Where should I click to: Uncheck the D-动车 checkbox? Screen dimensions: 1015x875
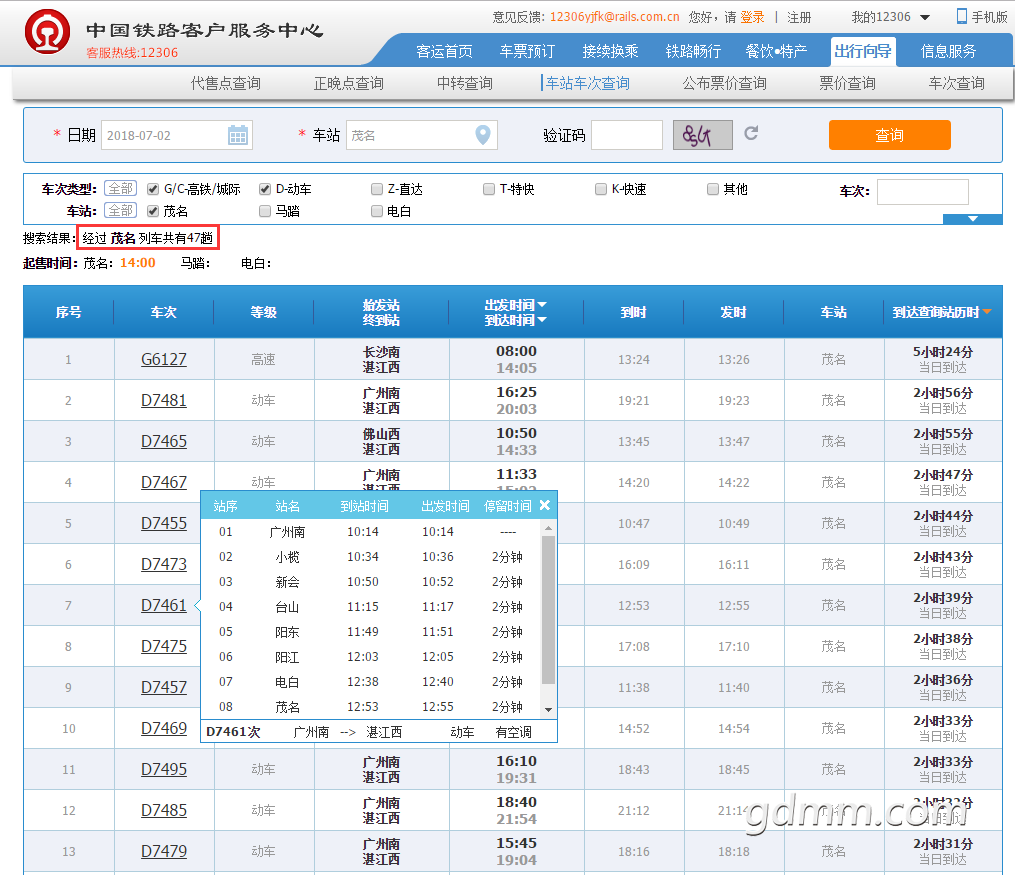265,189
